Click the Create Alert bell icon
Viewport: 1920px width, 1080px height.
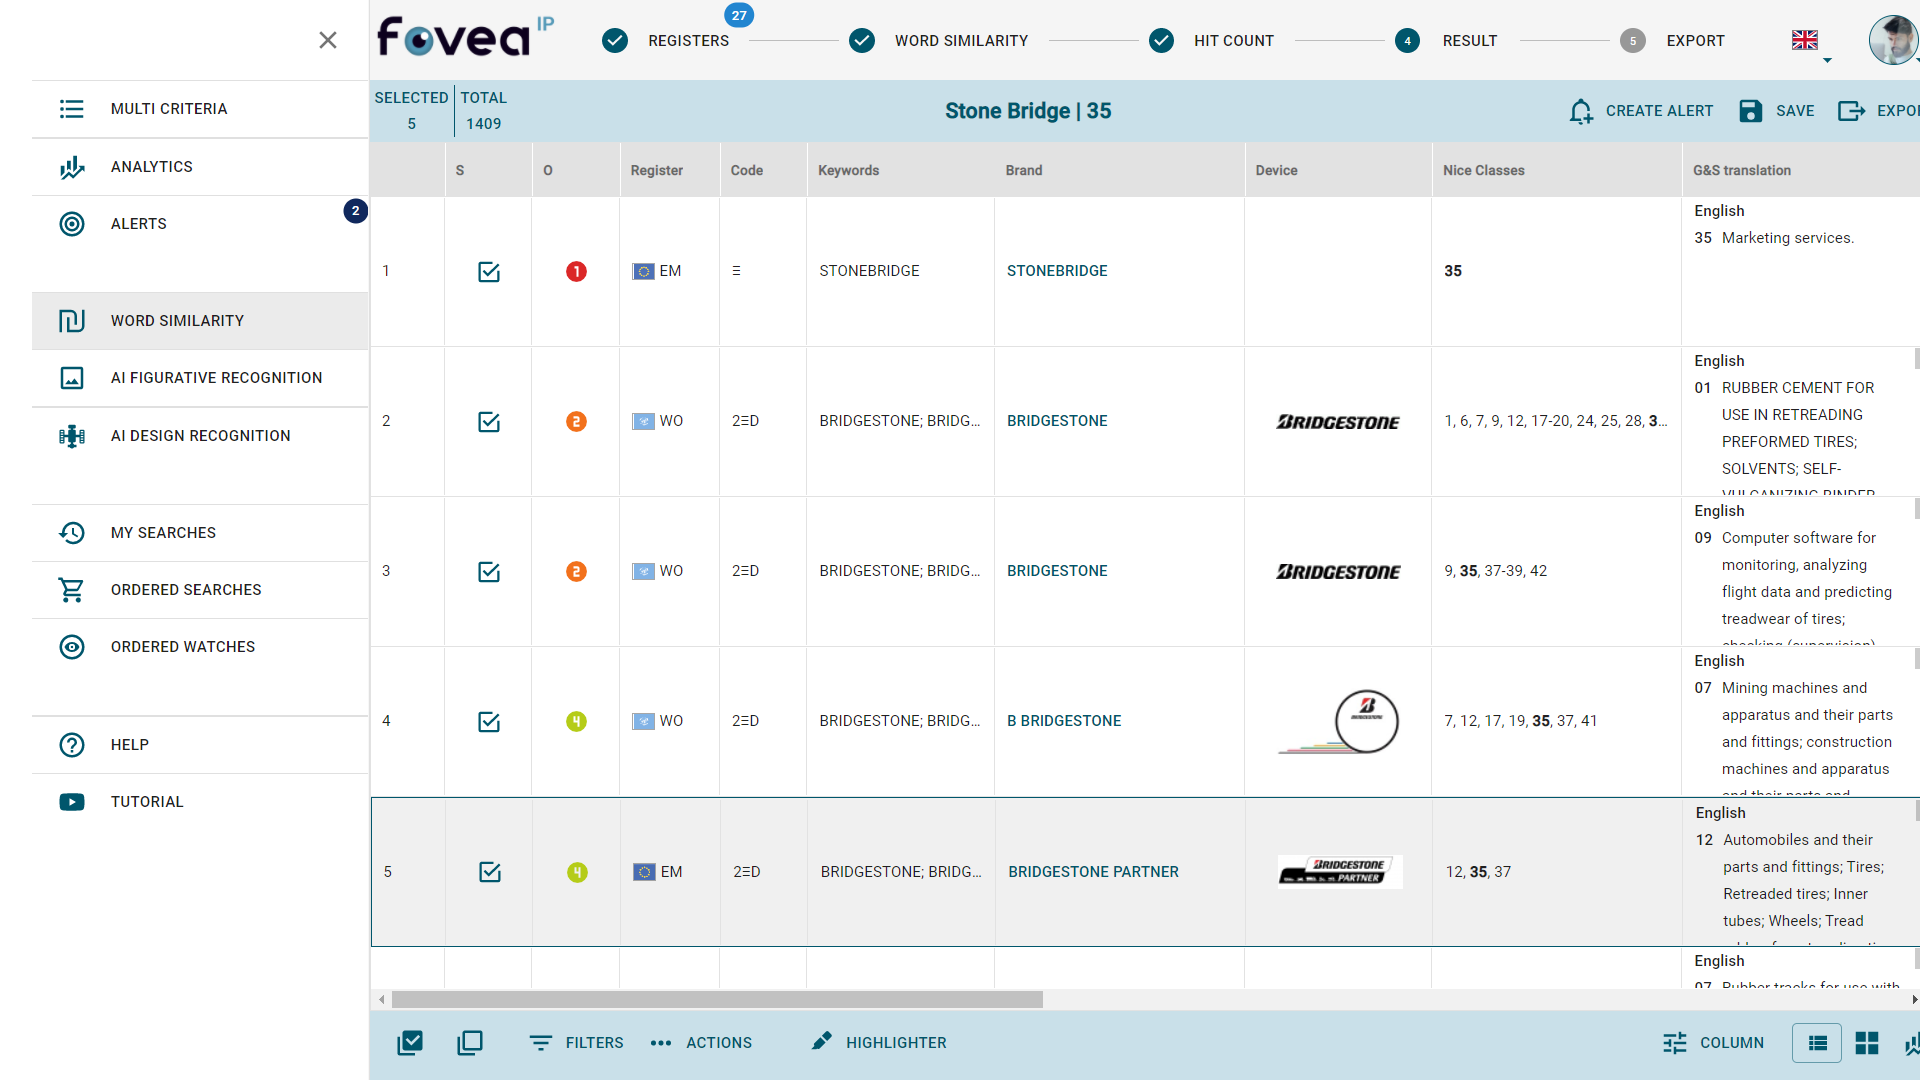pos(1580,111)
